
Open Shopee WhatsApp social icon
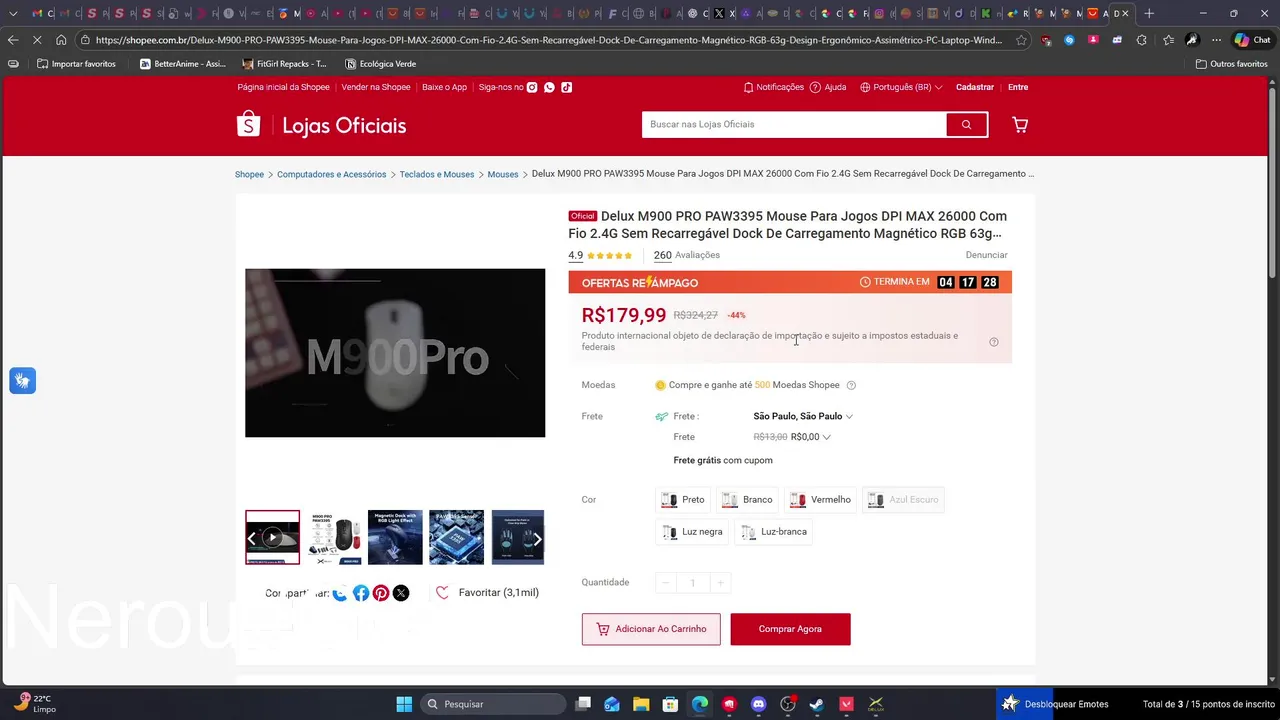[x=549, y=87]
